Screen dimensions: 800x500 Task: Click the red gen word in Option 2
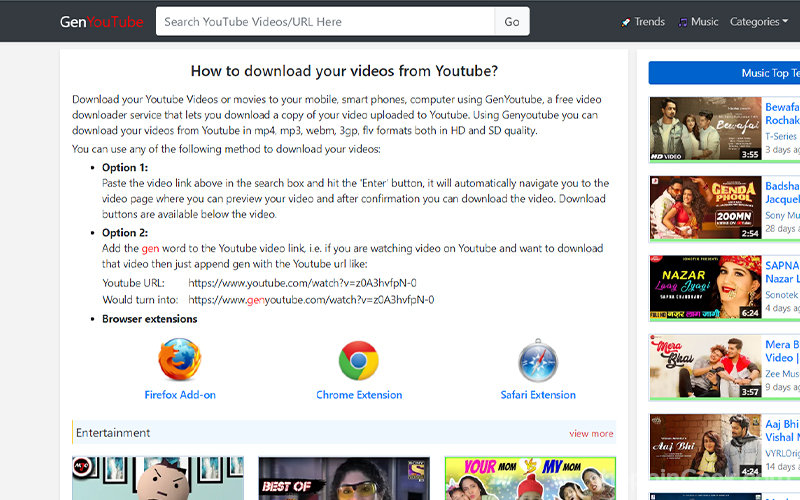click(150, 249)
